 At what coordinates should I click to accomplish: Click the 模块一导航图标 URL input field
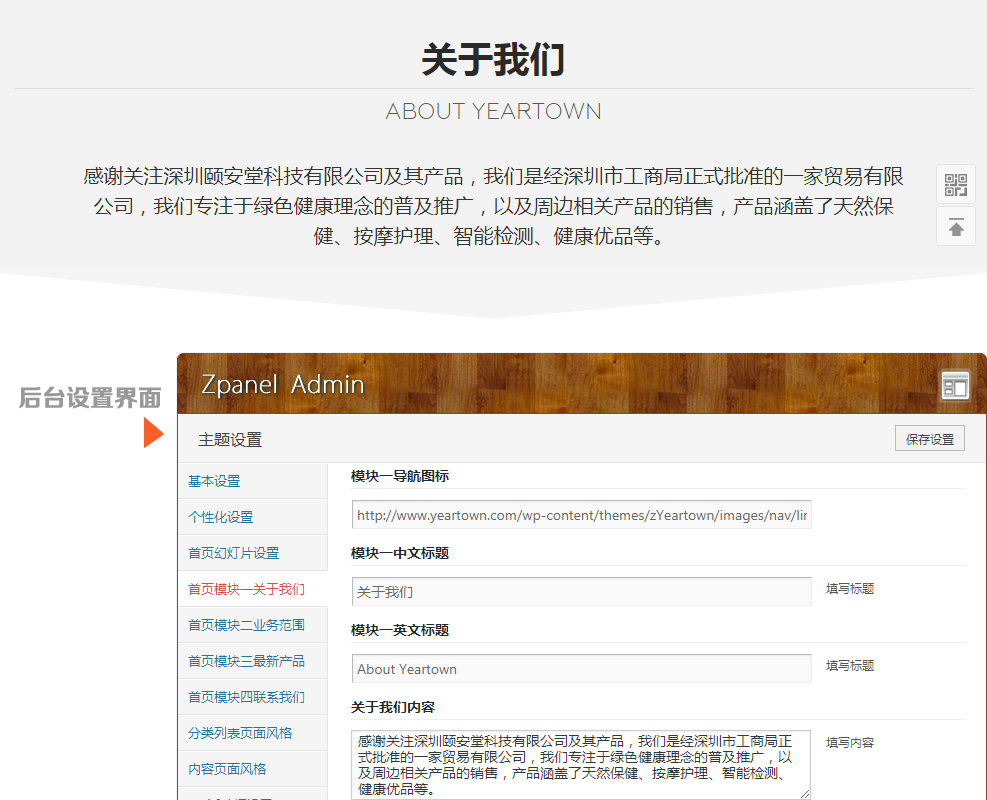click(582, 515)
